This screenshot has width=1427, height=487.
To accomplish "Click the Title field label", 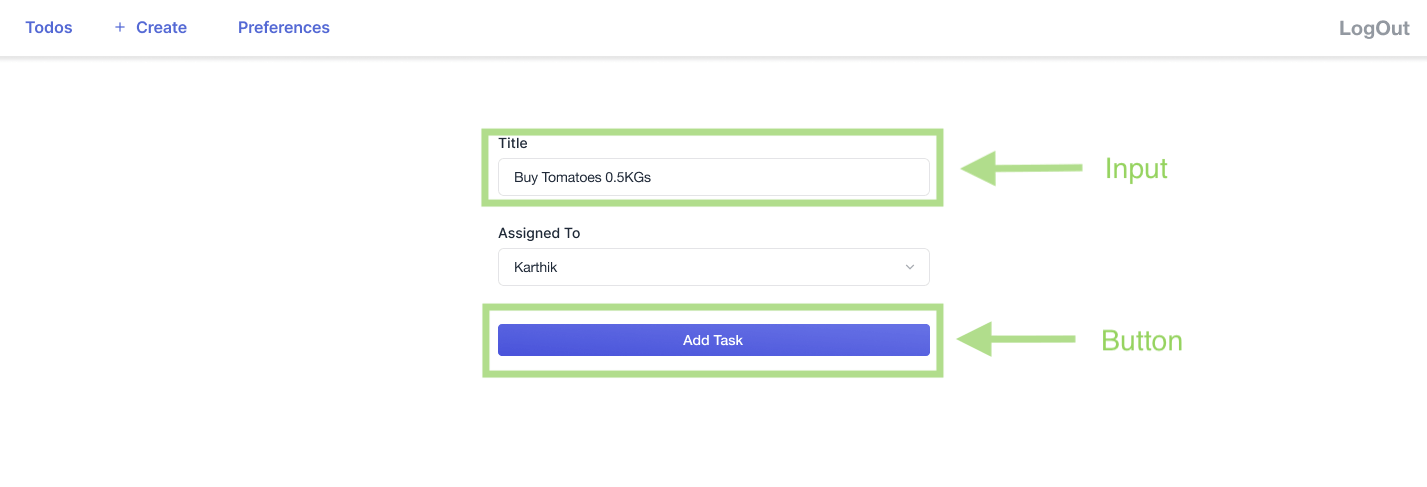I will point(513,144).
